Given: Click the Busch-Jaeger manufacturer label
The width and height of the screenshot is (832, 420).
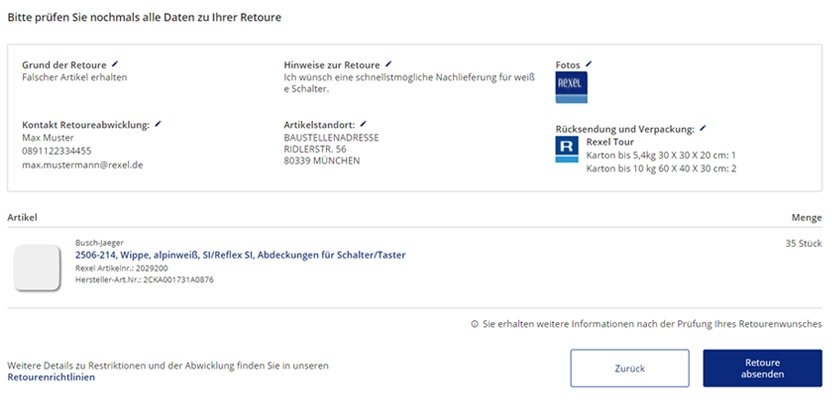Looking at the screenshot, I should click(x=99, y=243).
